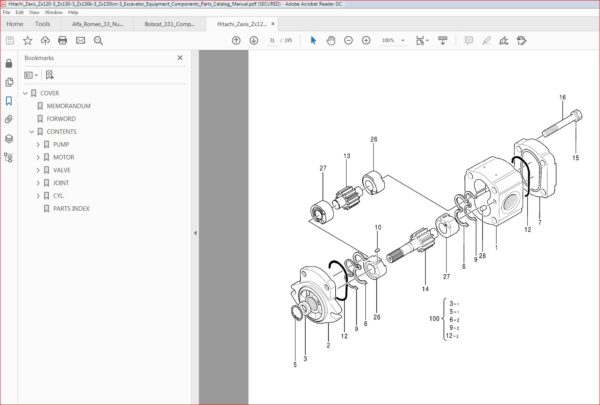The width and height of the screenshot is (600, 405).
Task: Open security lock panel in sidebar
Action: (9, 64)
